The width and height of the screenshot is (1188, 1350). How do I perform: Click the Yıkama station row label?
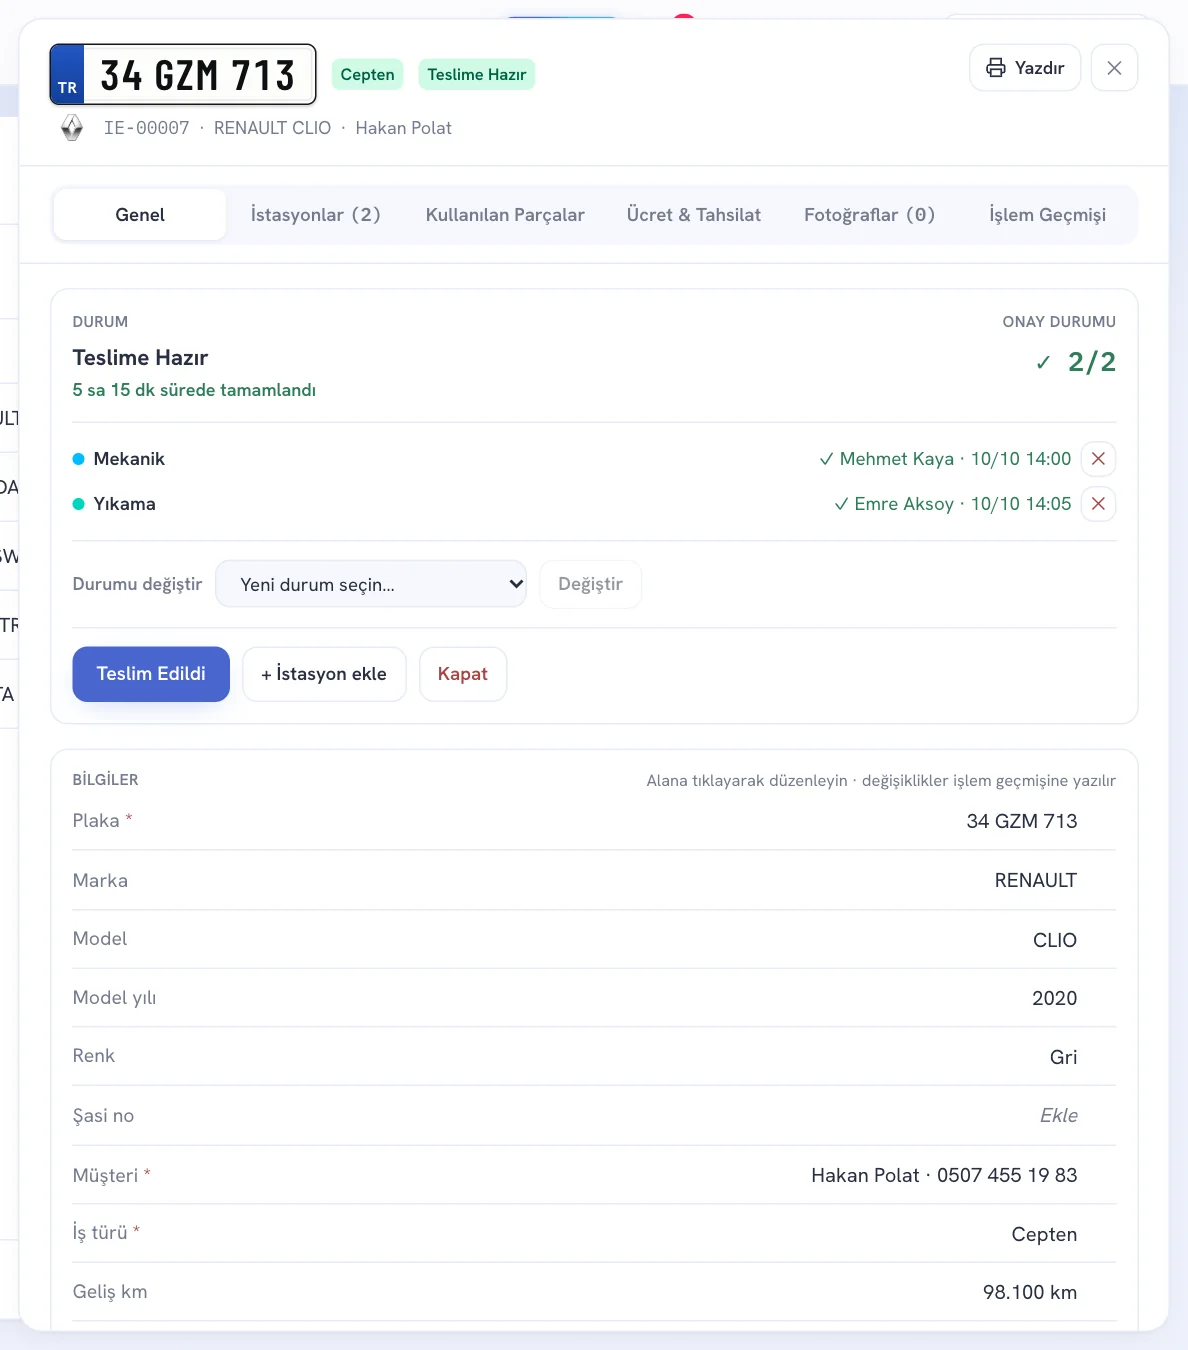125,504
